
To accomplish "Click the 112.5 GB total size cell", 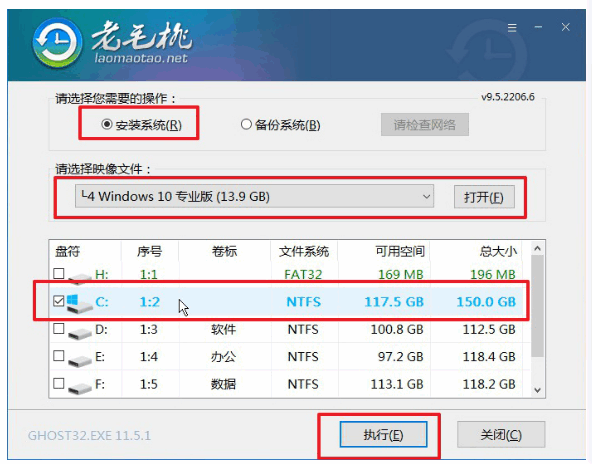I will (489, 330).
